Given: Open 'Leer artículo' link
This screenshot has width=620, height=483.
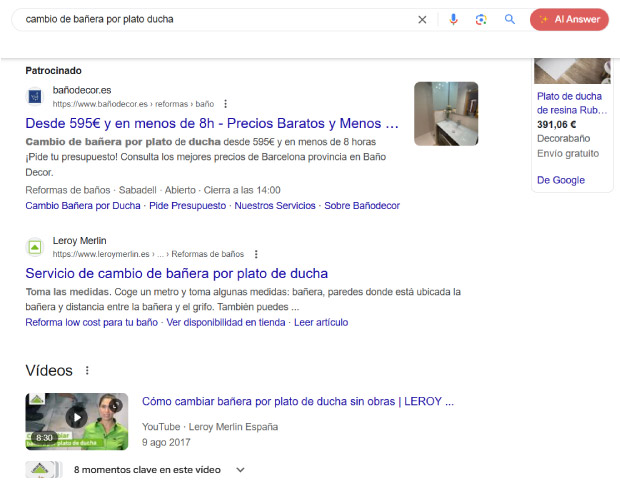Looking at the screenshot, I should 321,323.
